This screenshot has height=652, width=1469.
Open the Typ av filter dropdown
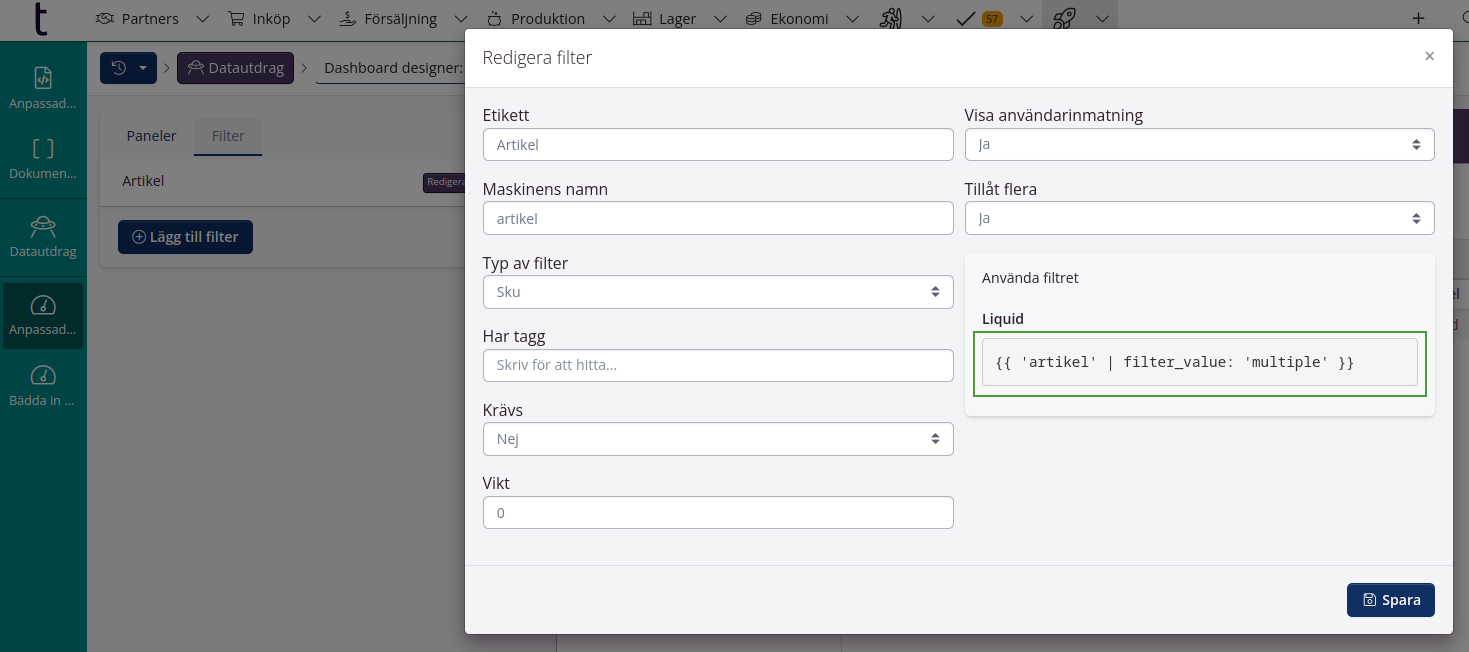point(717,292)
